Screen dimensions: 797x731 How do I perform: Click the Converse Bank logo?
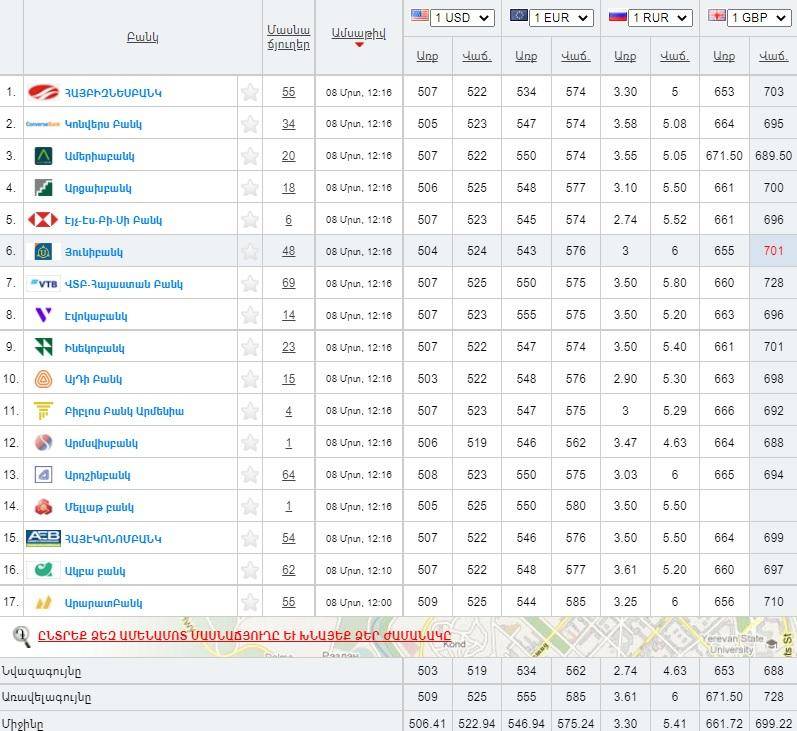pyautogui.click(x=43, y=124)
